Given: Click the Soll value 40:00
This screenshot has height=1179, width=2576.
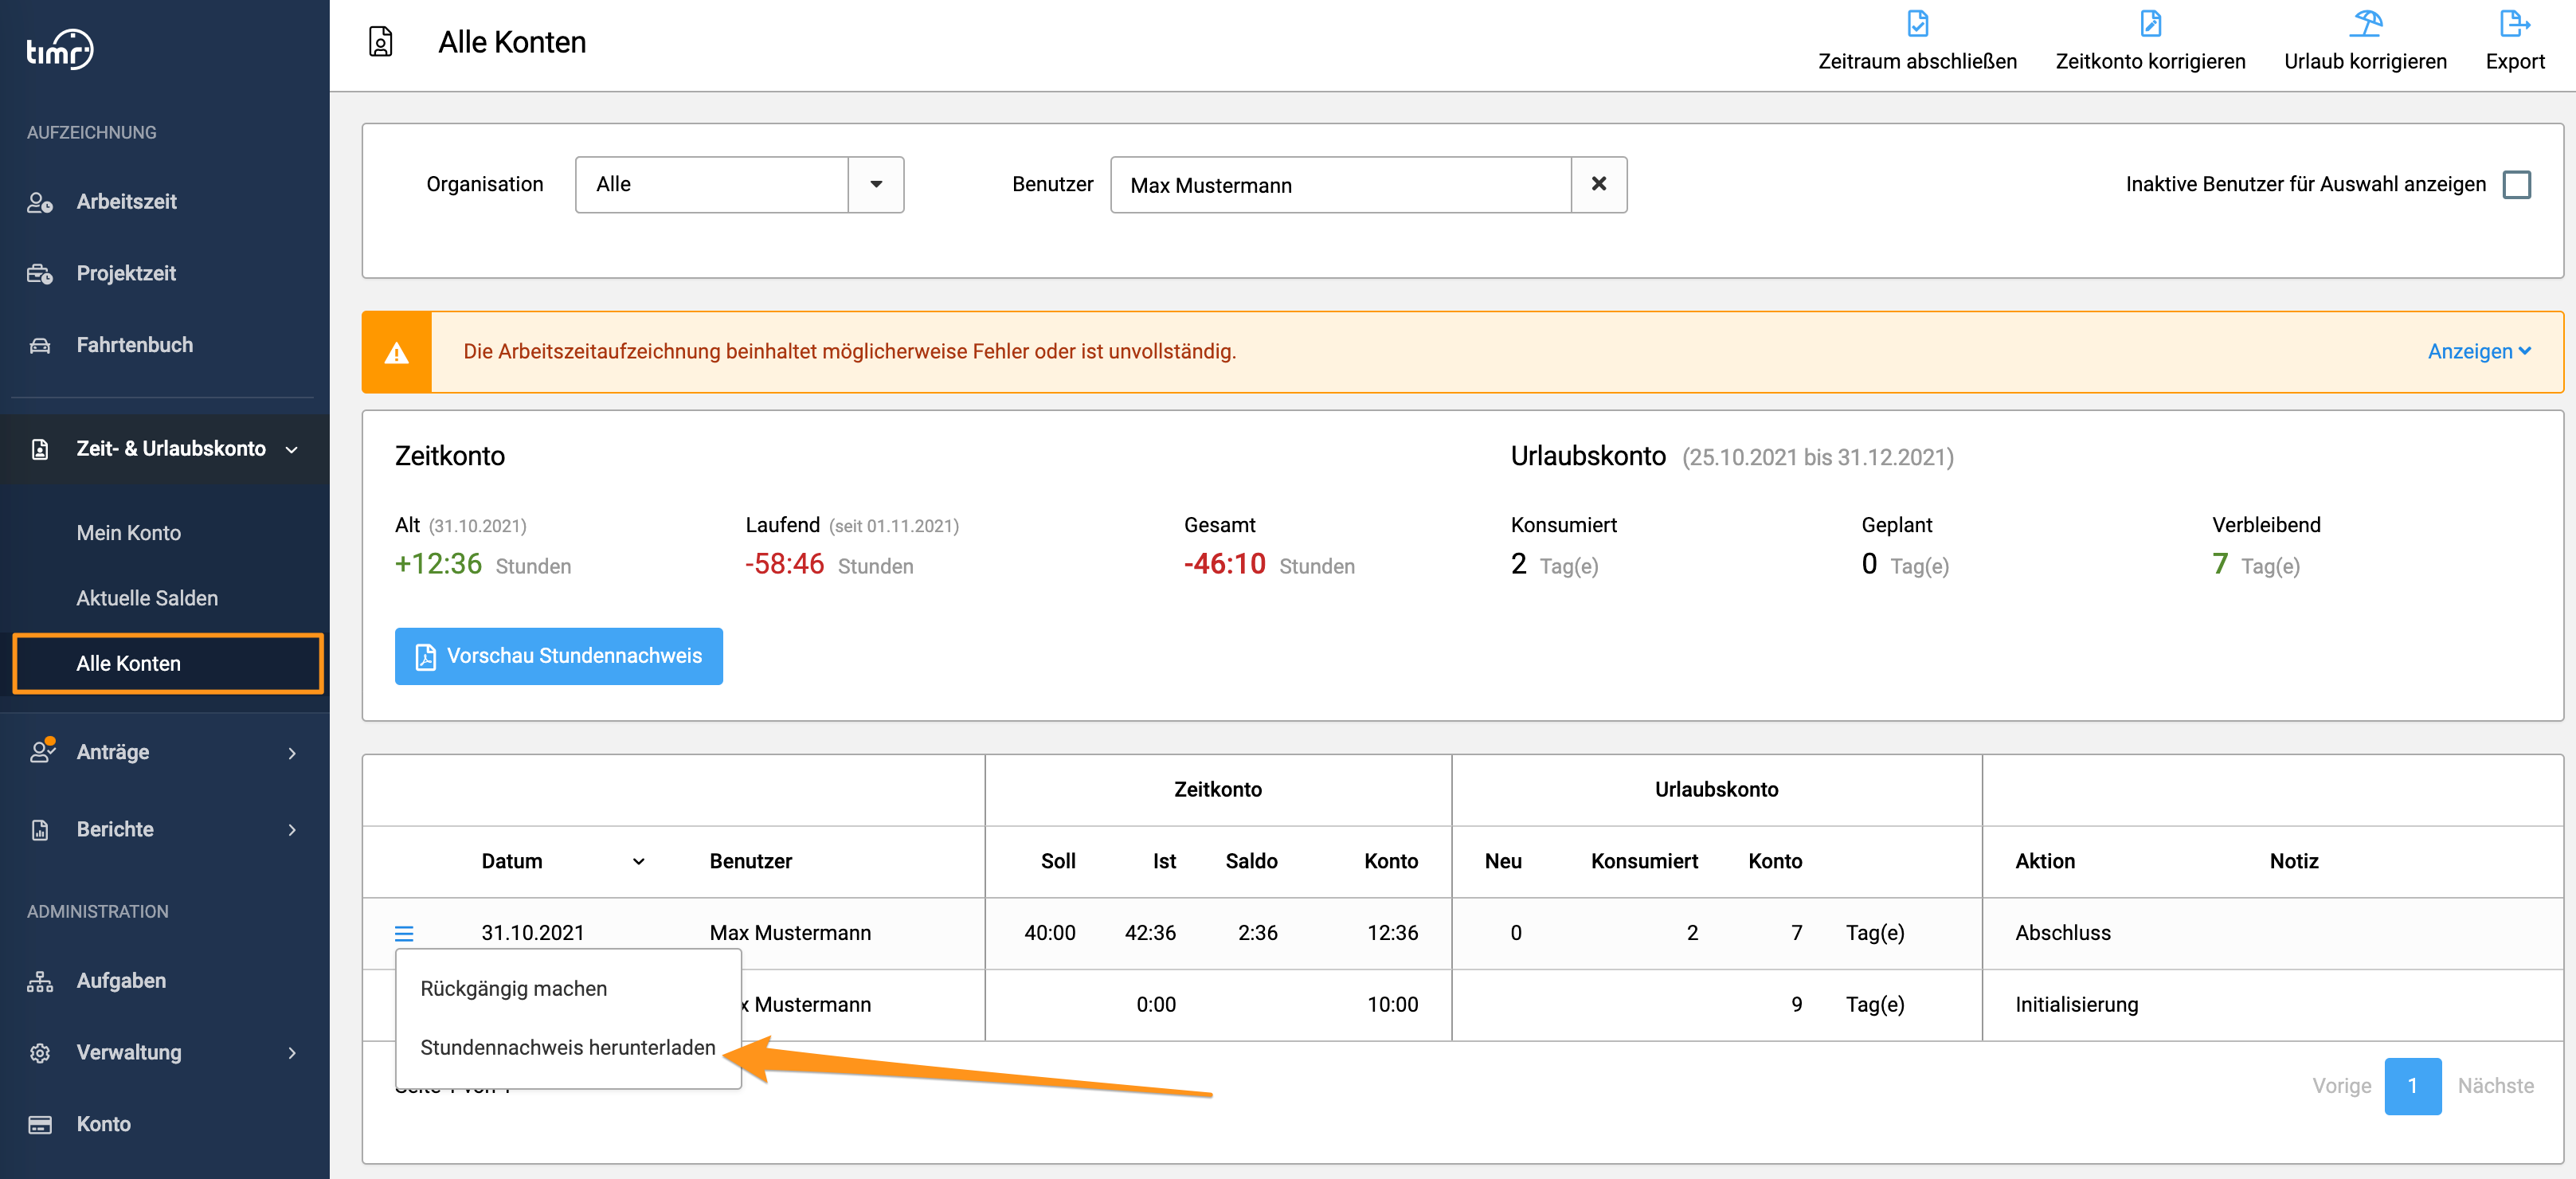Looking at the screenshot, I should (1049, 932).
